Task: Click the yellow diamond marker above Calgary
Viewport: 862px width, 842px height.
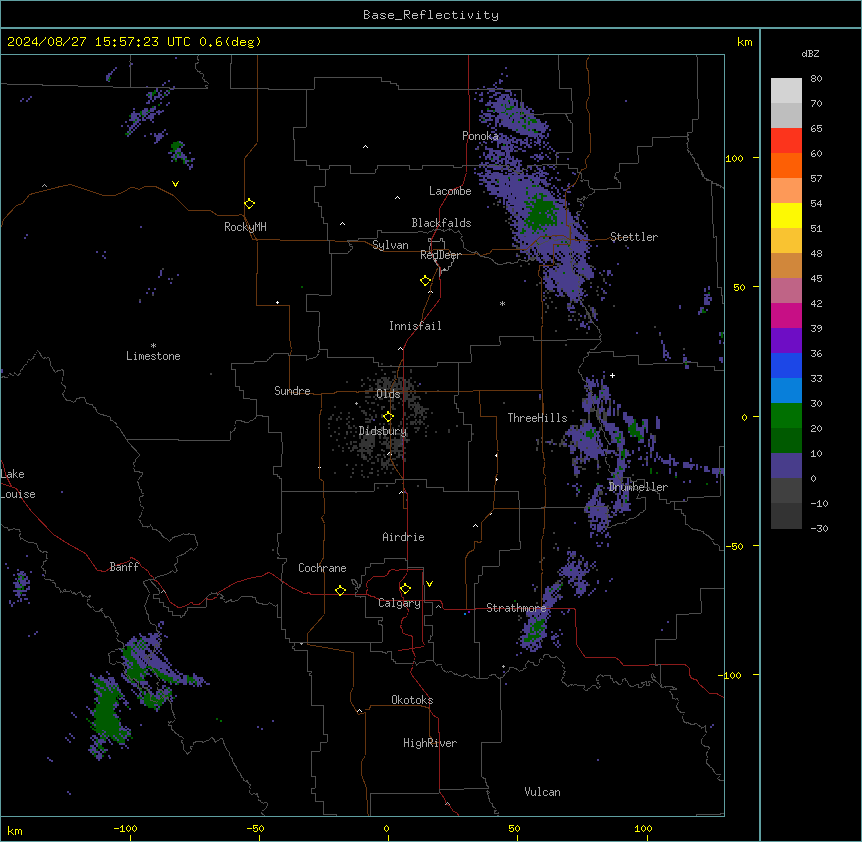Action: pos(405,589)
